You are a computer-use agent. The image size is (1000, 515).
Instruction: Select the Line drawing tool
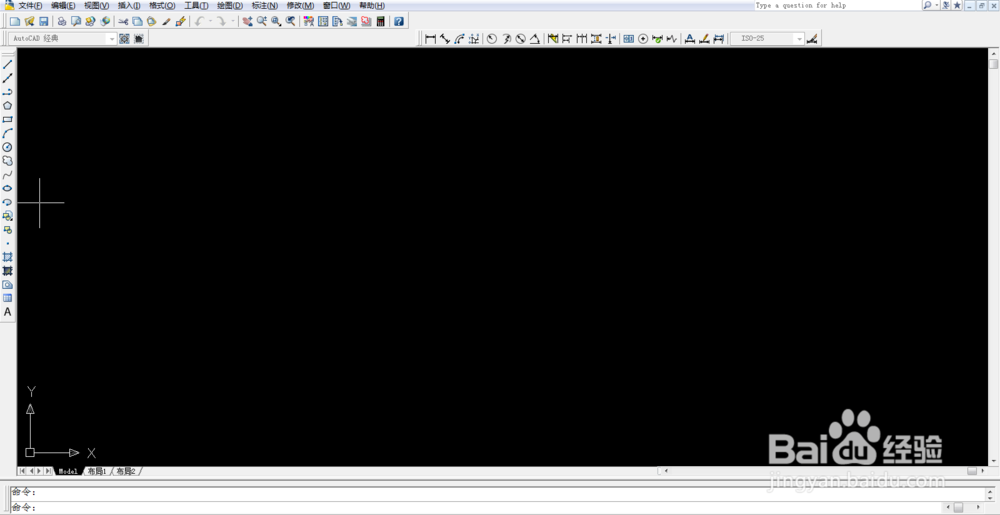(8, 64)
